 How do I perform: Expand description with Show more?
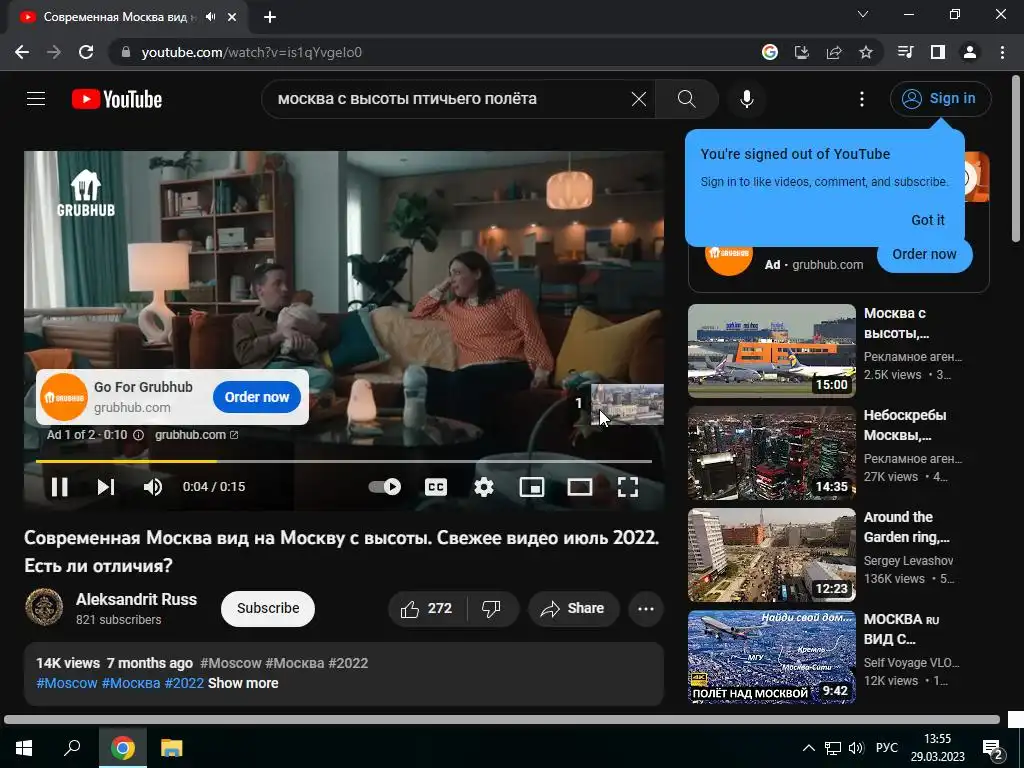pos(243,683)
